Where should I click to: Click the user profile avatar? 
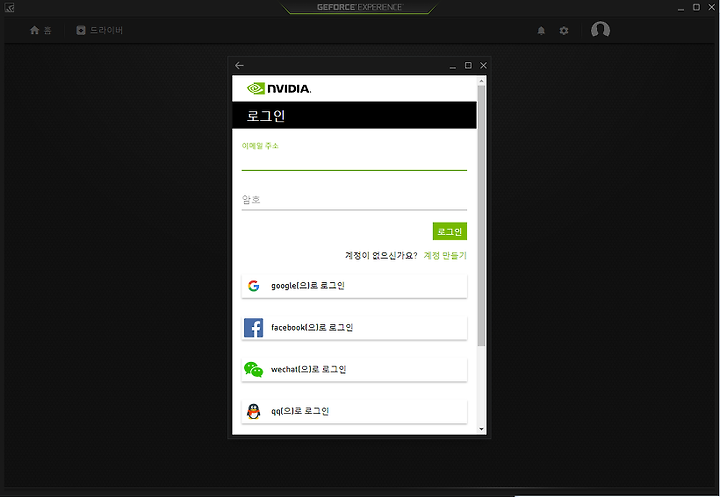(x=600, y=30)
